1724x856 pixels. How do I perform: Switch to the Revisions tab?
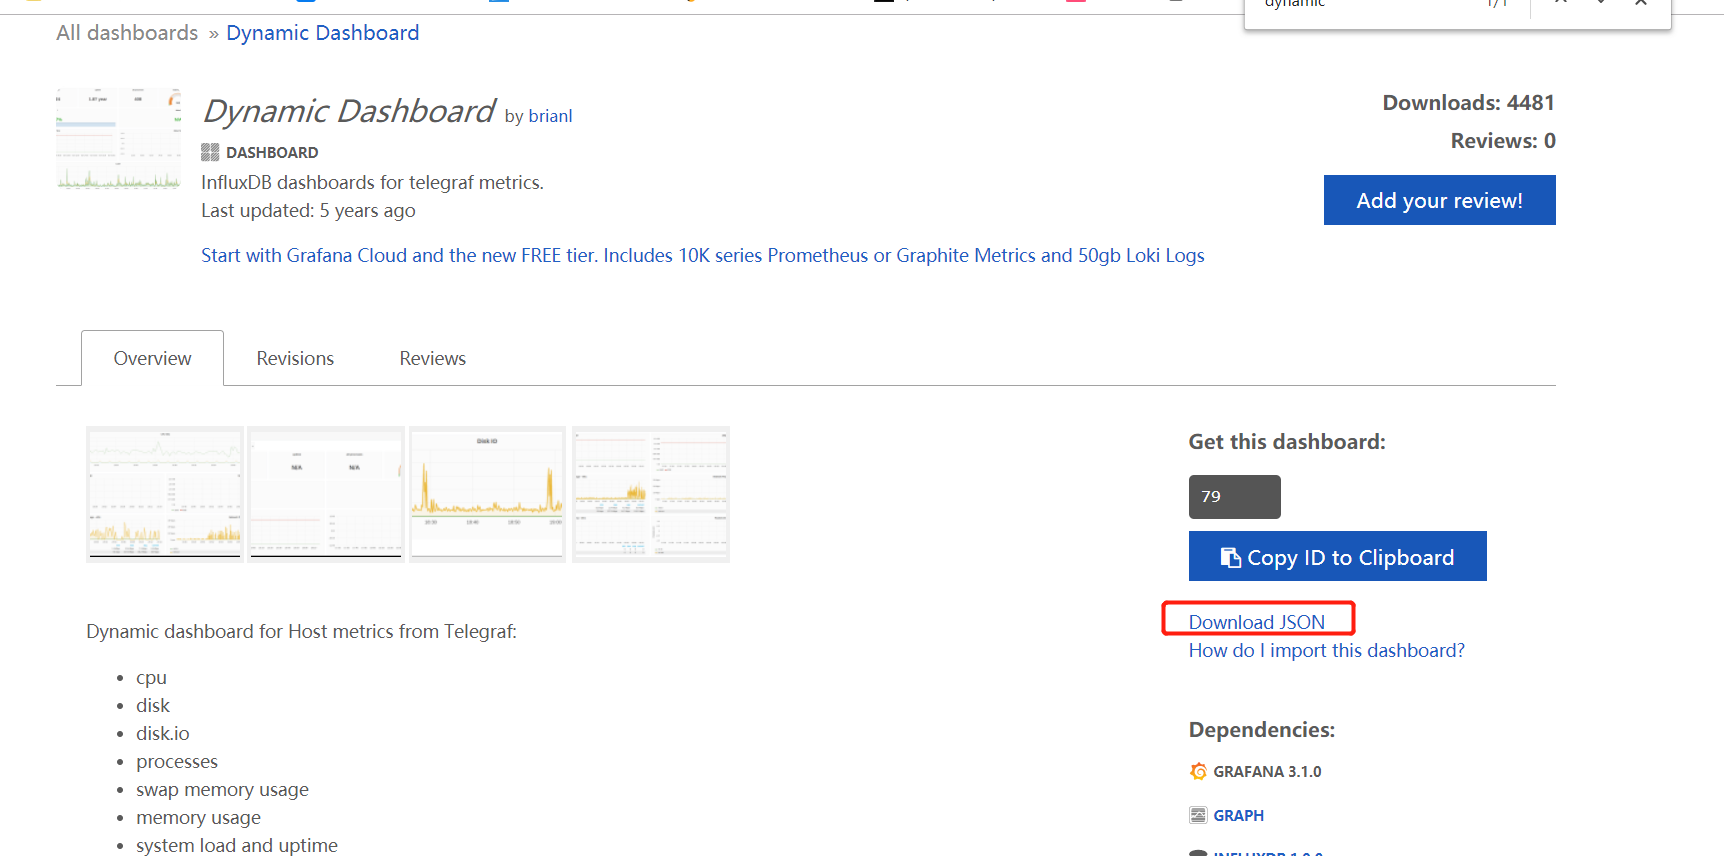click(295, 358)
